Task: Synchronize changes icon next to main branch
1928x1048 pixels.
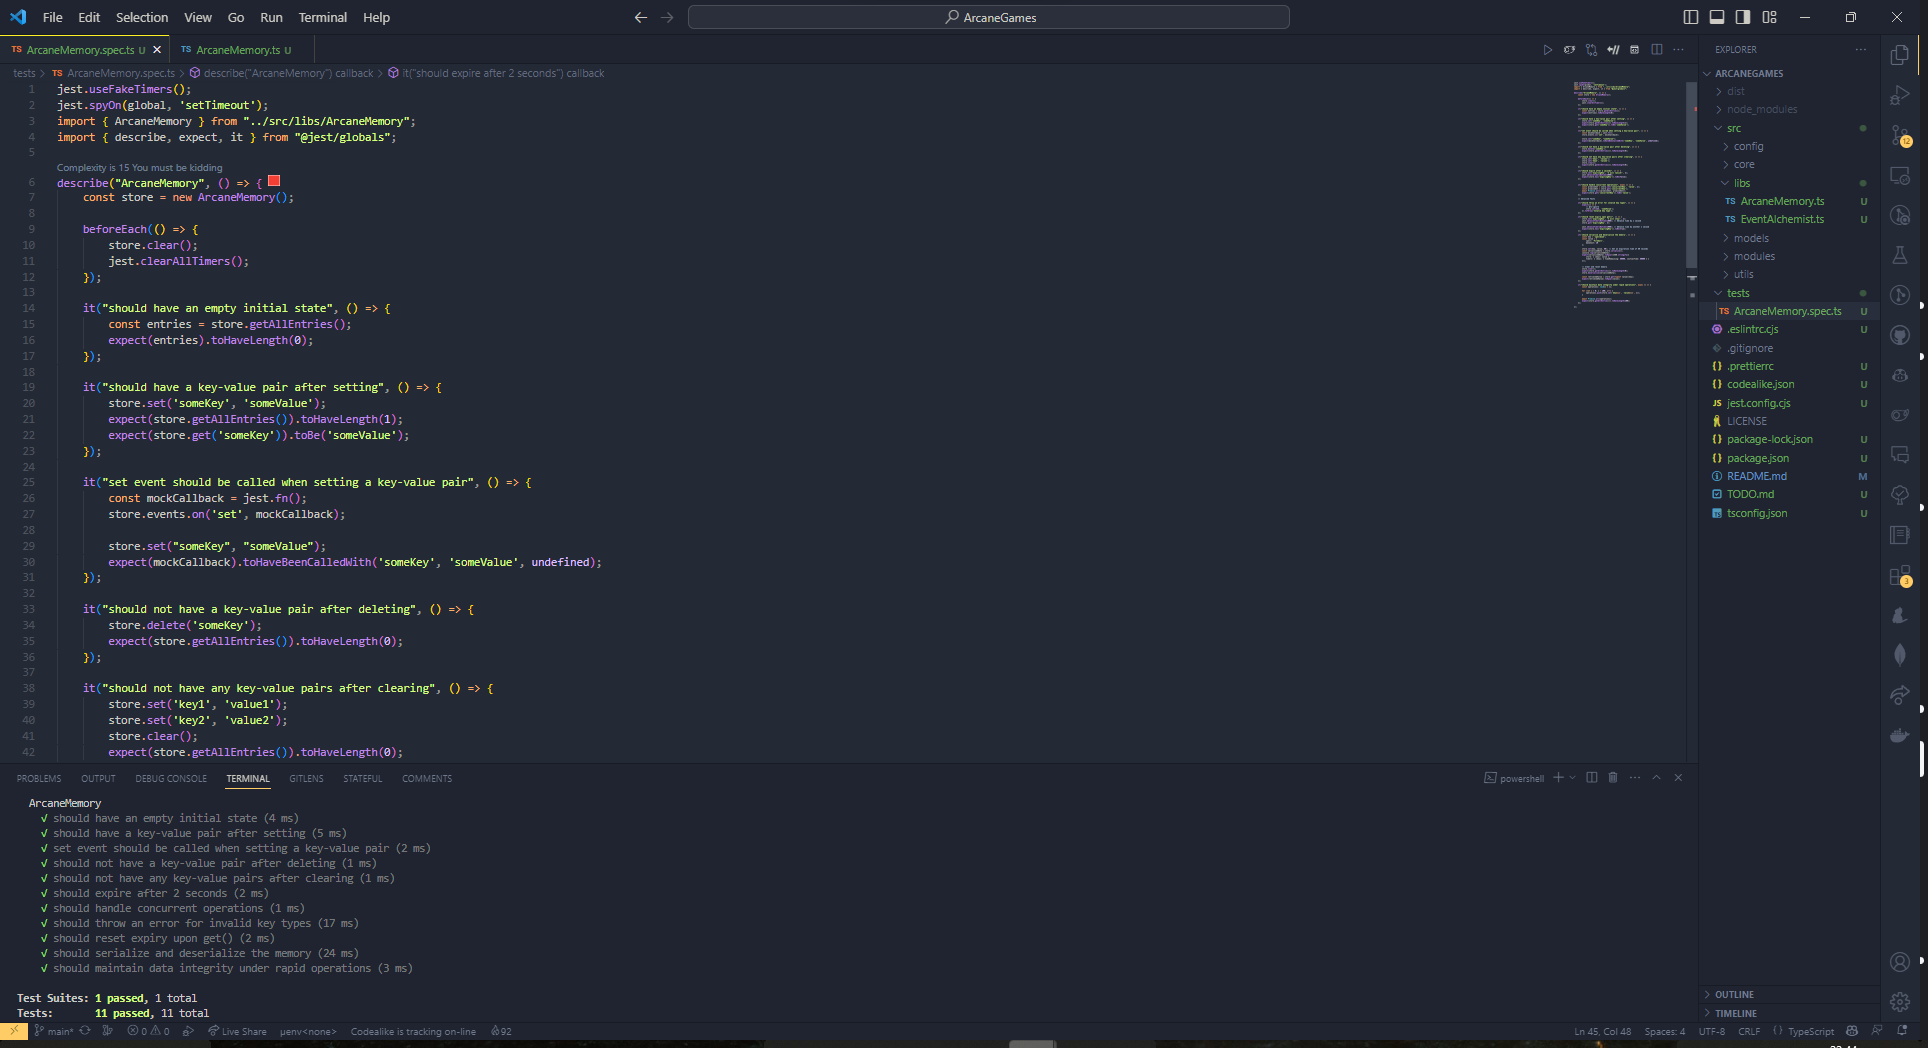Action: 85,1031
